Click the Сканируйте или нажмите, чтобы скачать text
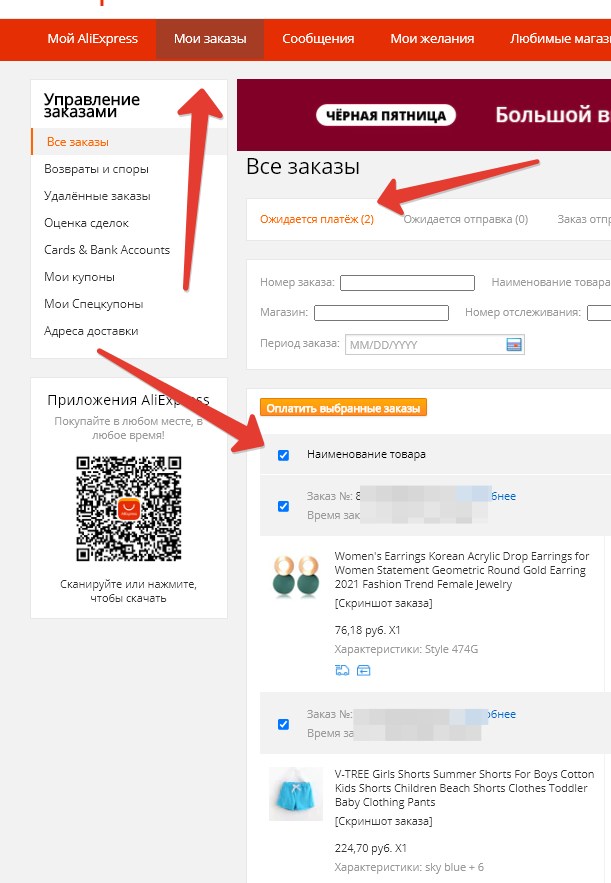This screenshot has height=883, width=611. 128,591
